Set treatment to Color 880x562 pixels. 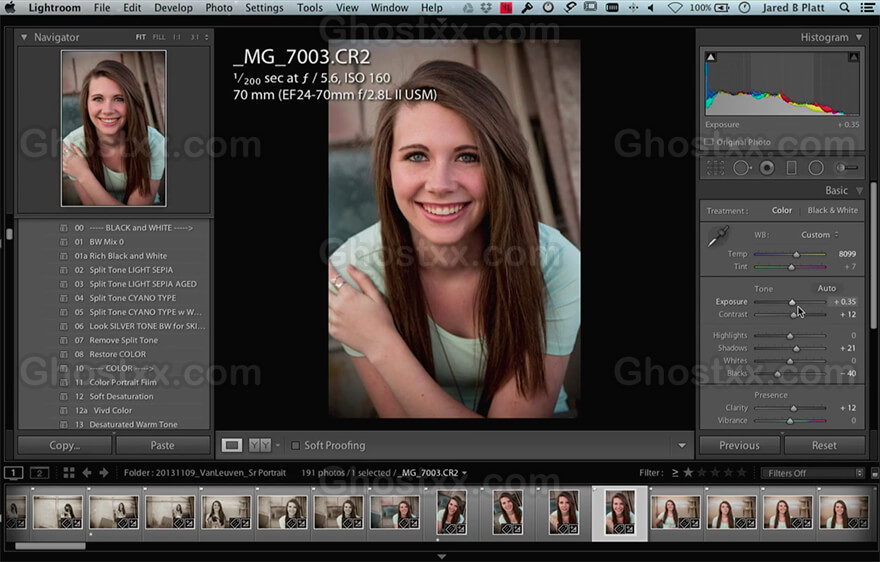(x=782, y=210)
